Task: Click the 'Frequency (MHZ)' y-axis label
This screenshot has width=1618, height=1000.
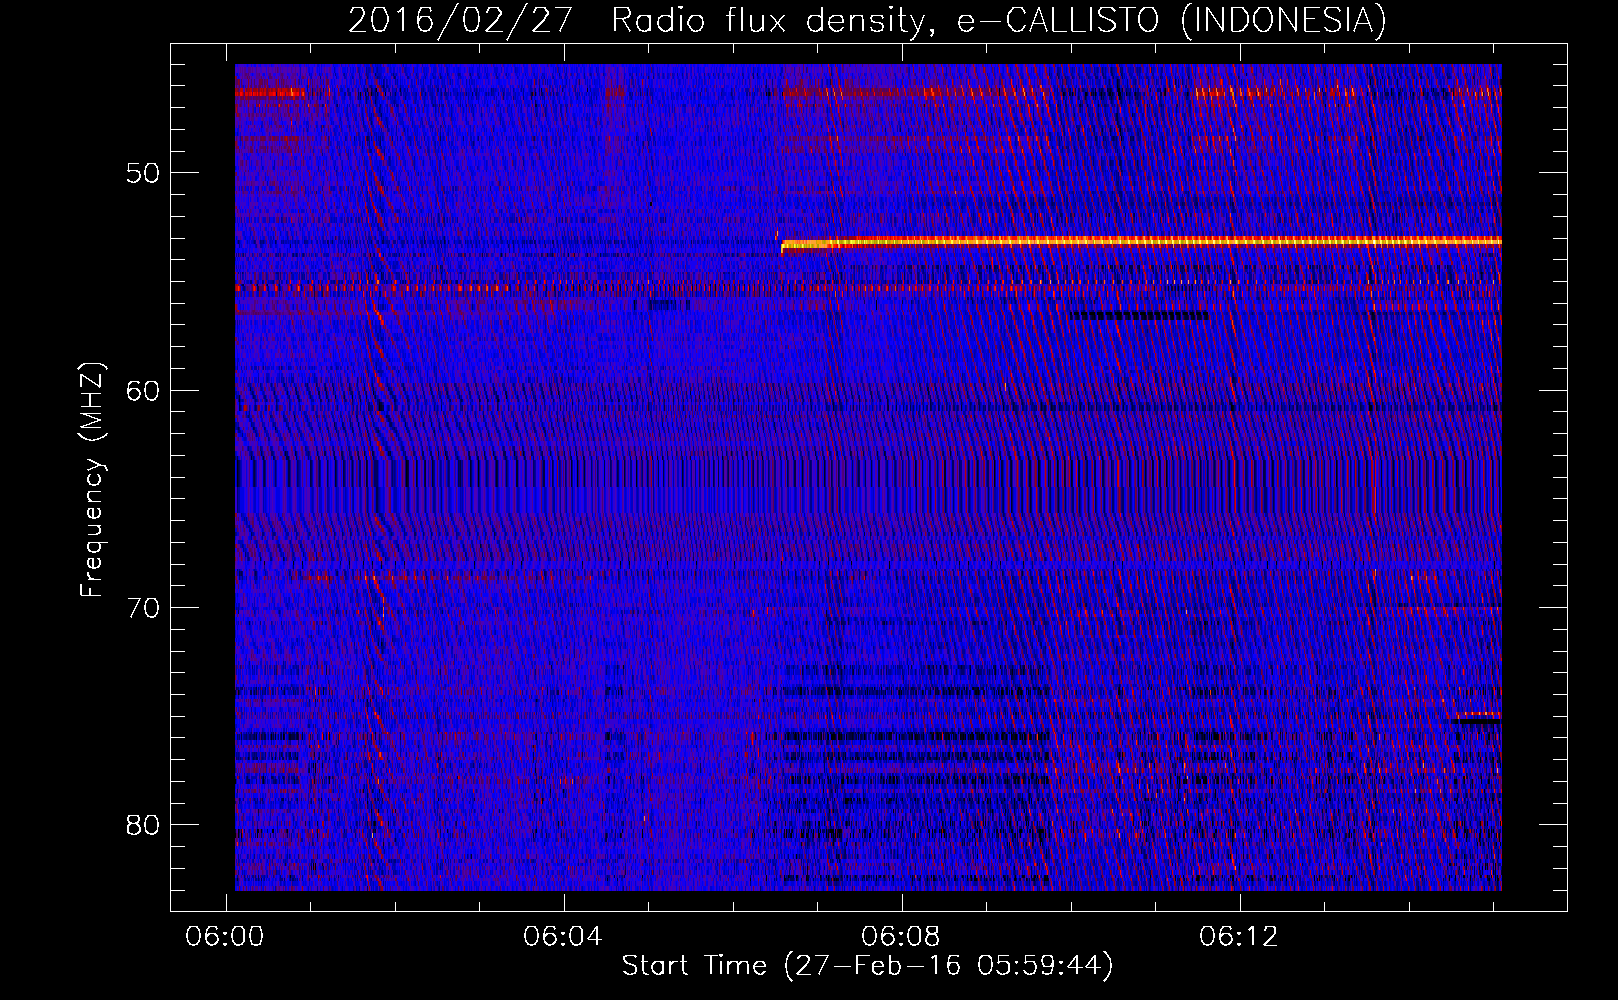Action: coord(92,481)
